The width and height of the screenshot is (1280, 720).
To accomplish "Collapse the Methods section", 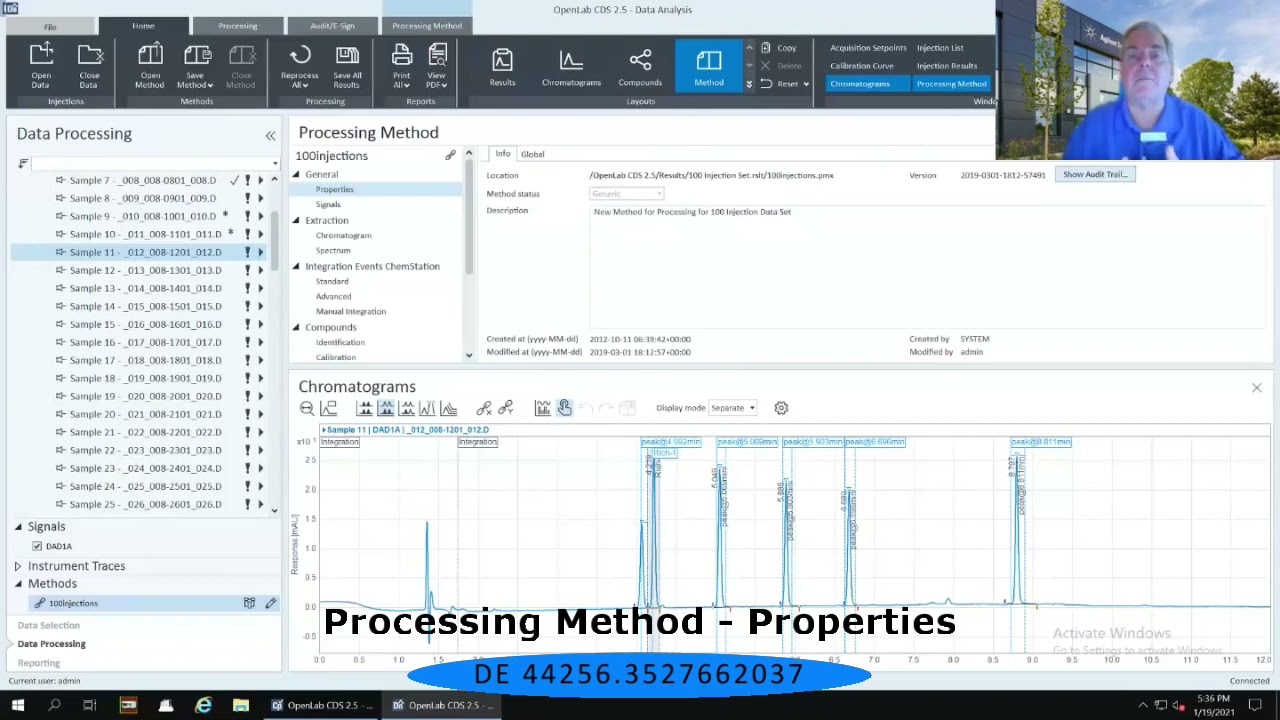I will coord(18,584).
